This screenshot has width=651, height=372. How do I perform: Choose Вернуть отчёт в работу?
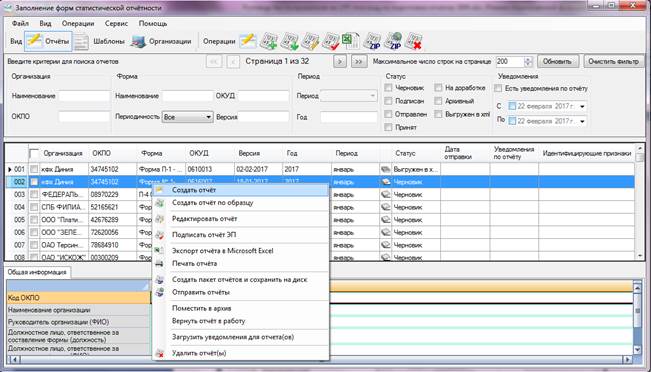point(241,321)
